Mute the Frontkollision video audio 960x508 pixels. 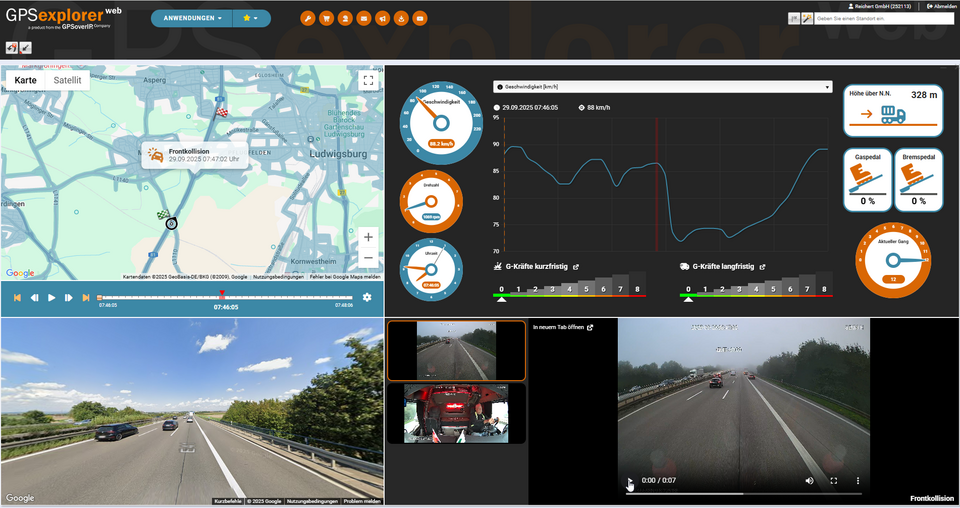(809, 481)
